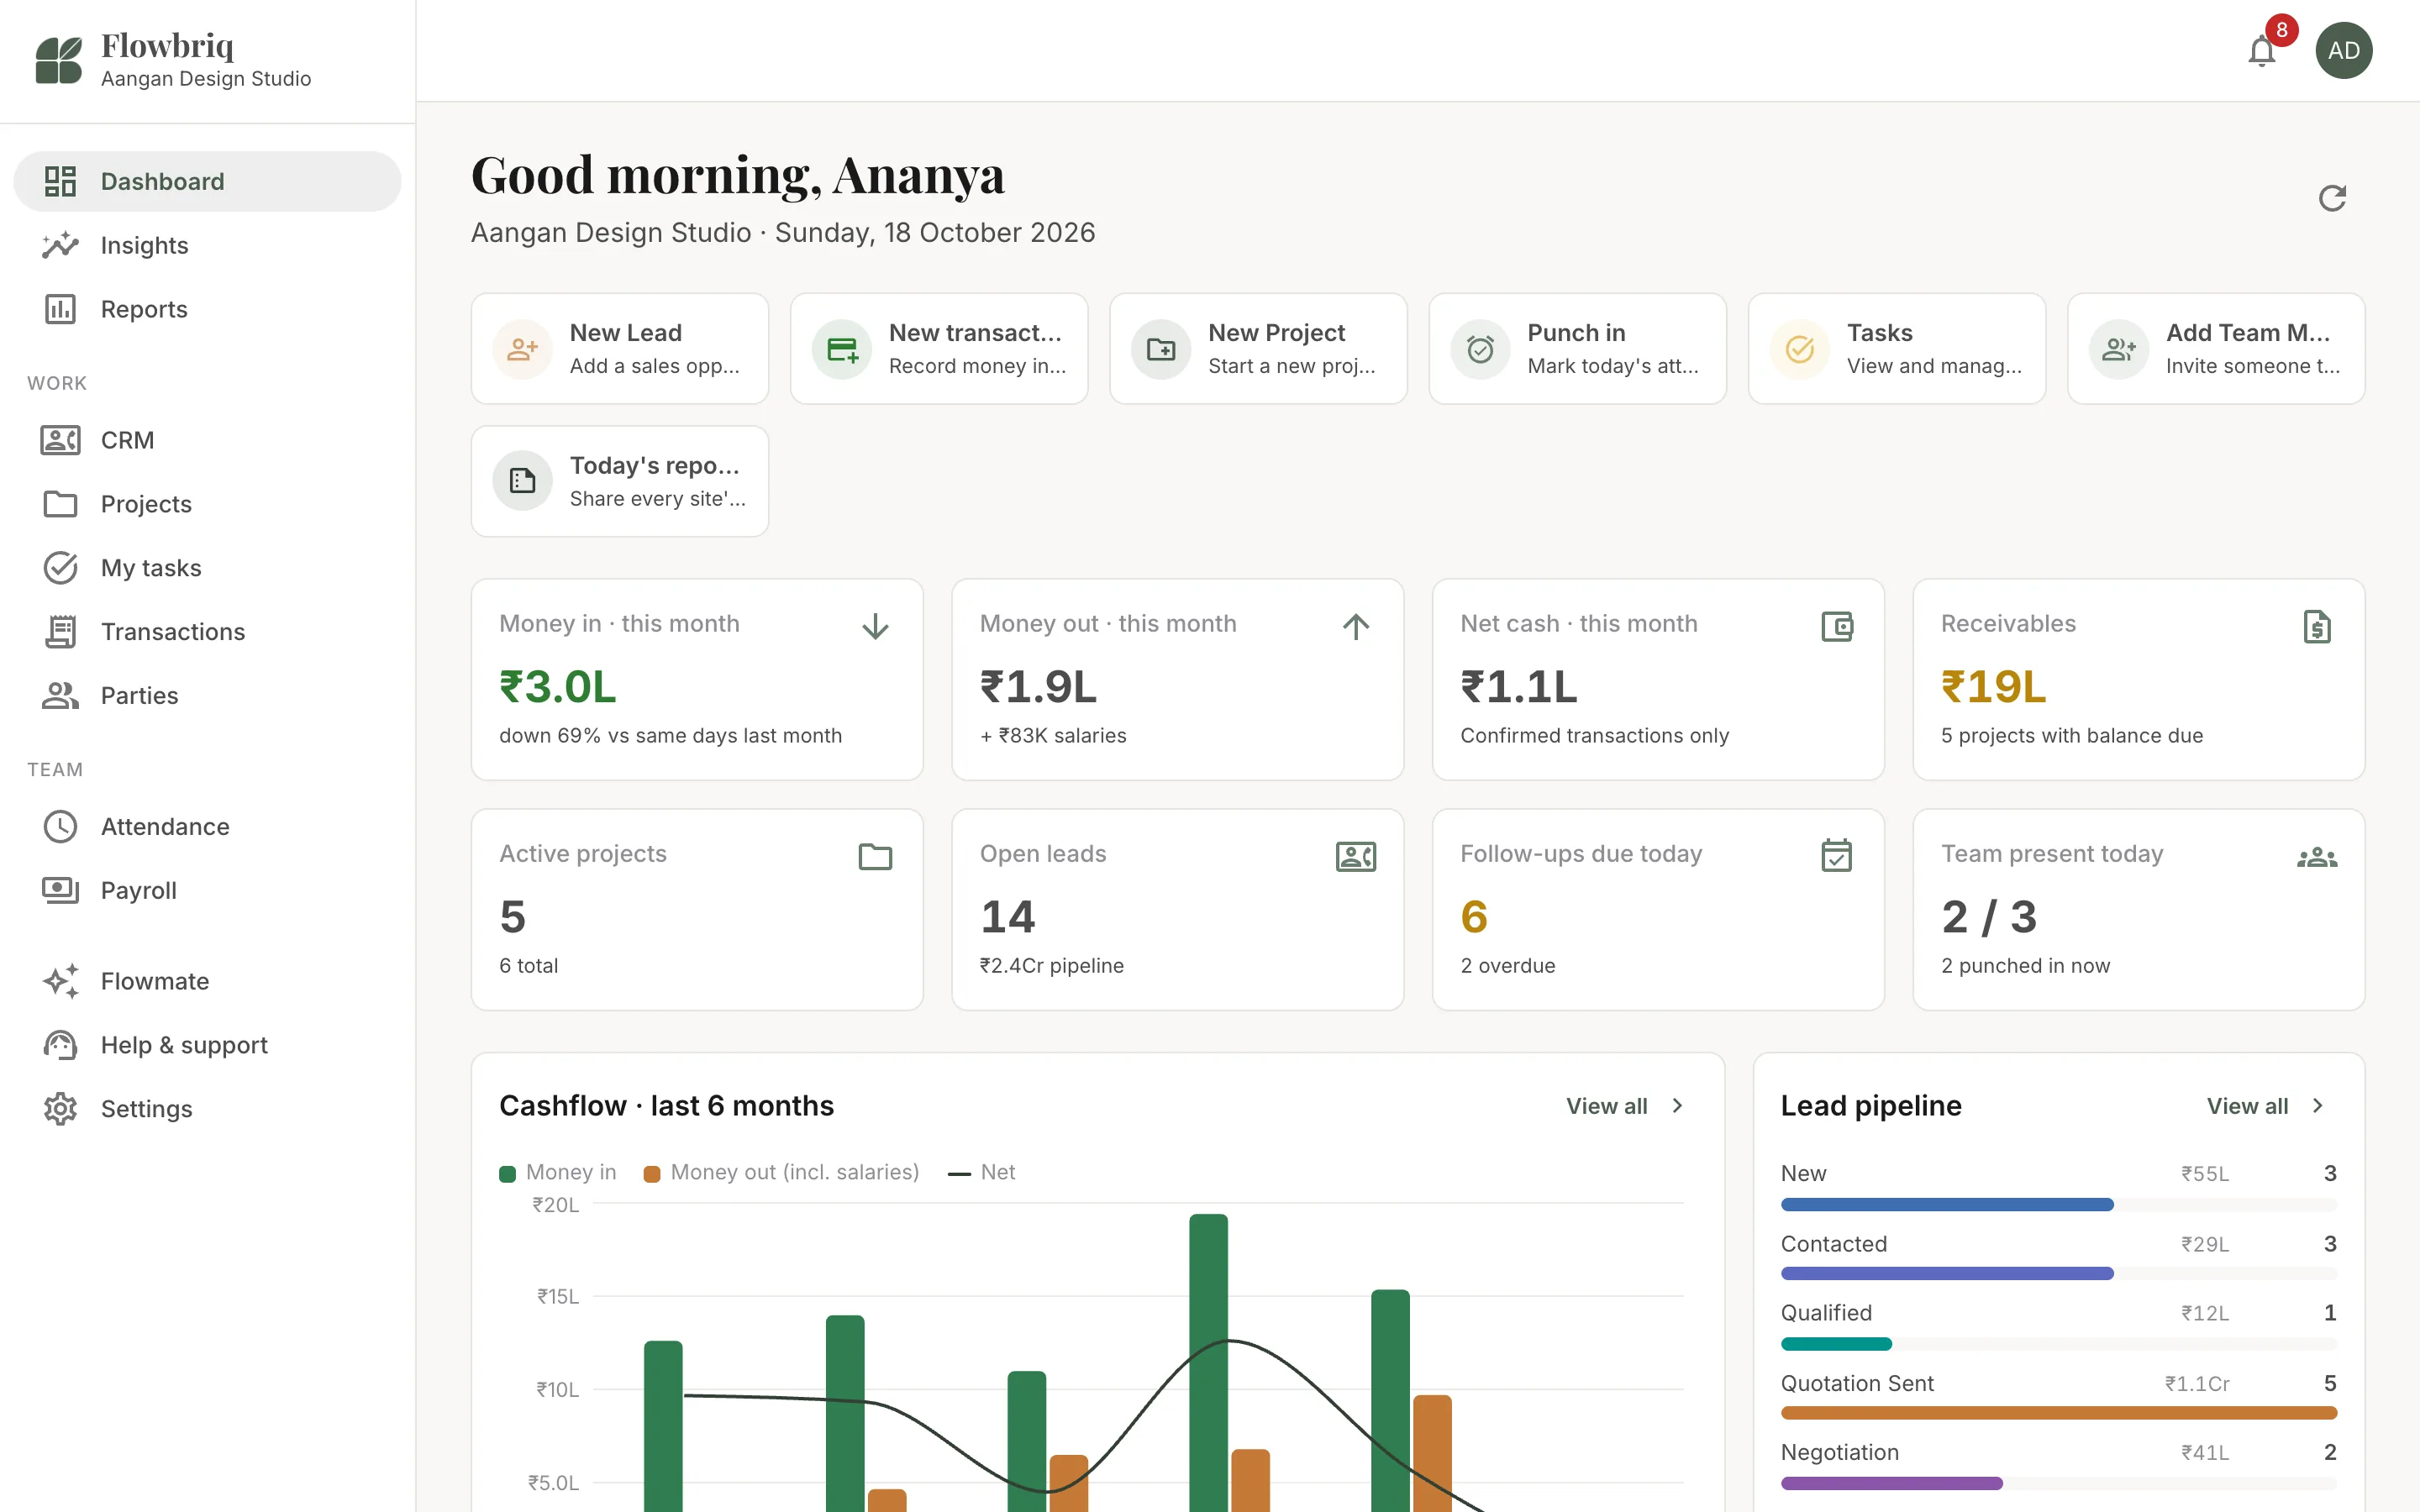The width and height of the screenshot is (2420, 1512).
Task: Click the Receivables invoice icon
Action: [x=2317, y=626]
